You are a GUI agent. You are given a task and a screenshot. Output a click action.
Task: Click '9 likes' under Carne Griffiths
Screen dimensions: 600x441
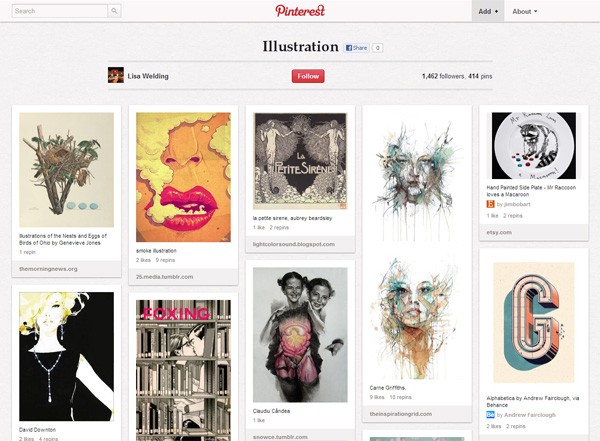pos(377,397)
